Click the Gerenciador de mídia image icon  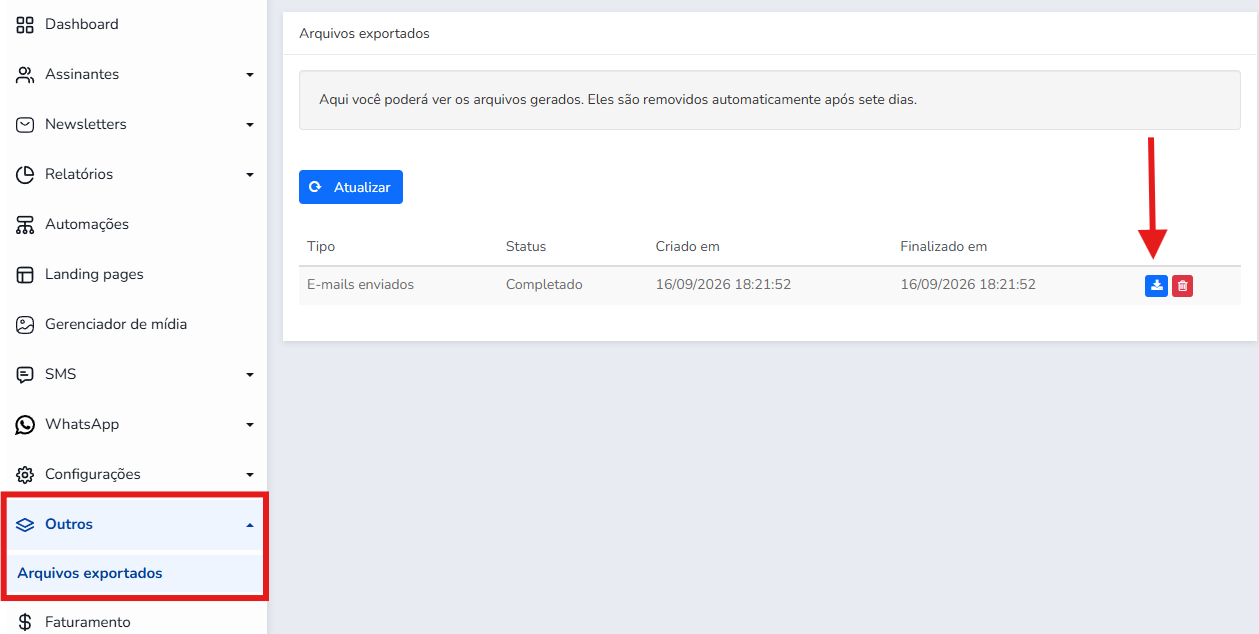pyautogui.click(x=25, y=324)
